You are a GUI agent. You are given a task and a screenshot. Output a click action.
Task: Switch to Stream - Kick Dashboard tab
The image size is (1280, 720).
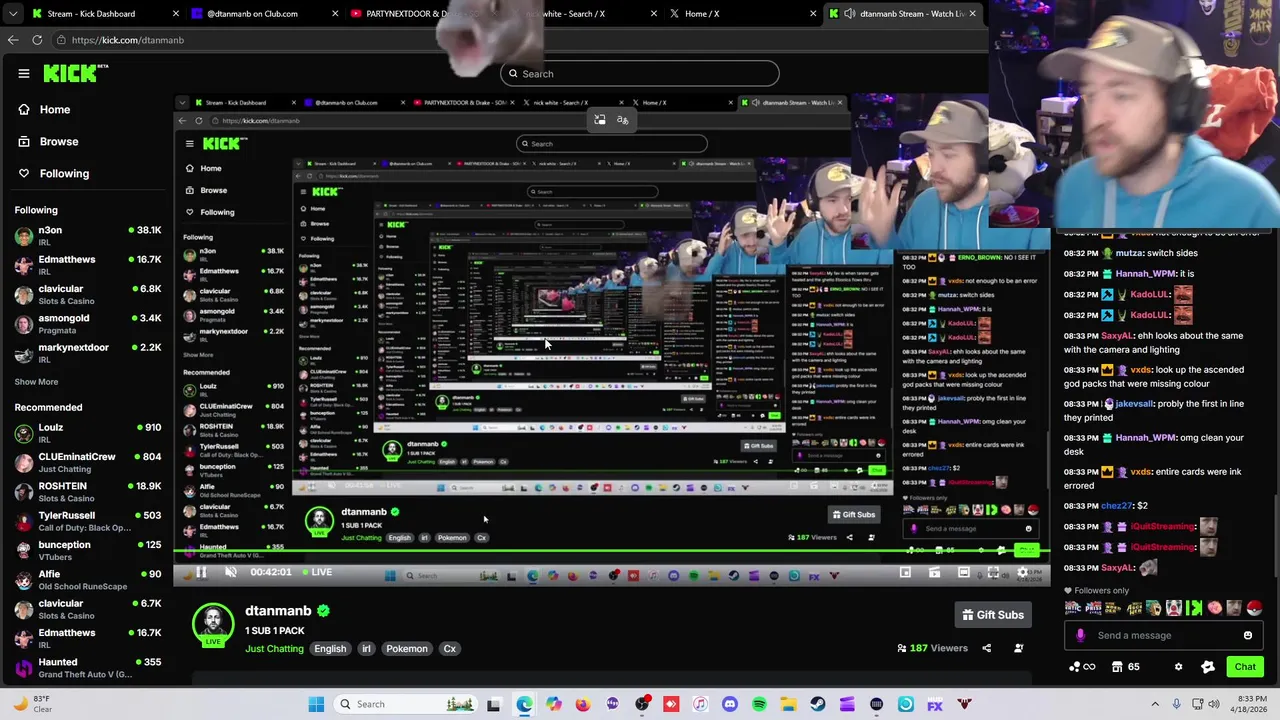coord(105,14)
